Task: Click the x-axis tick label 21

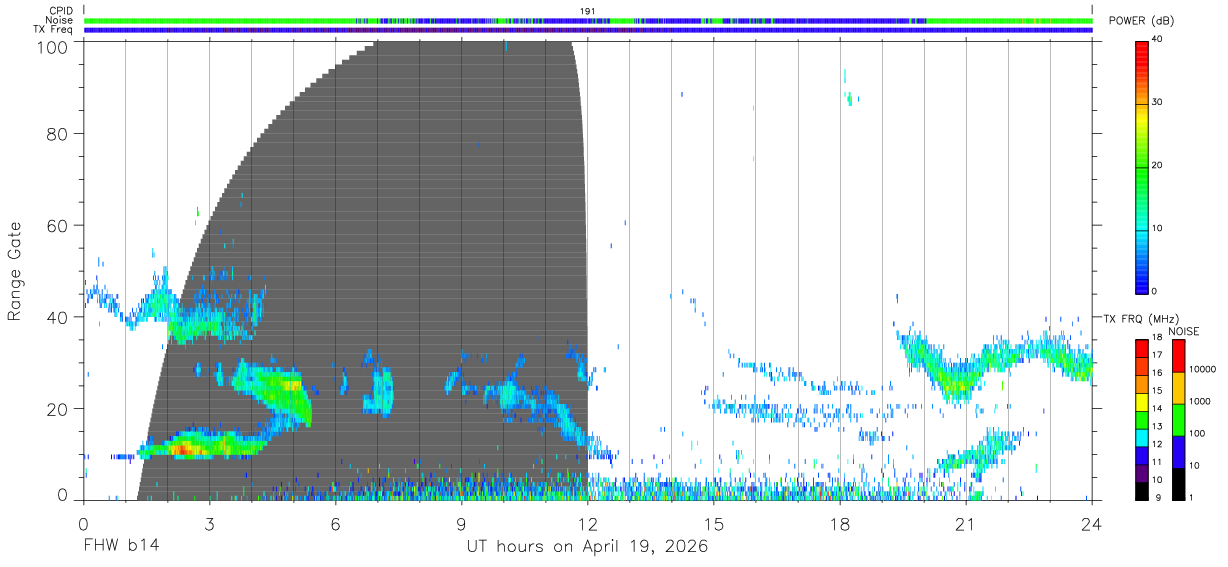Action: click(966, 523)
